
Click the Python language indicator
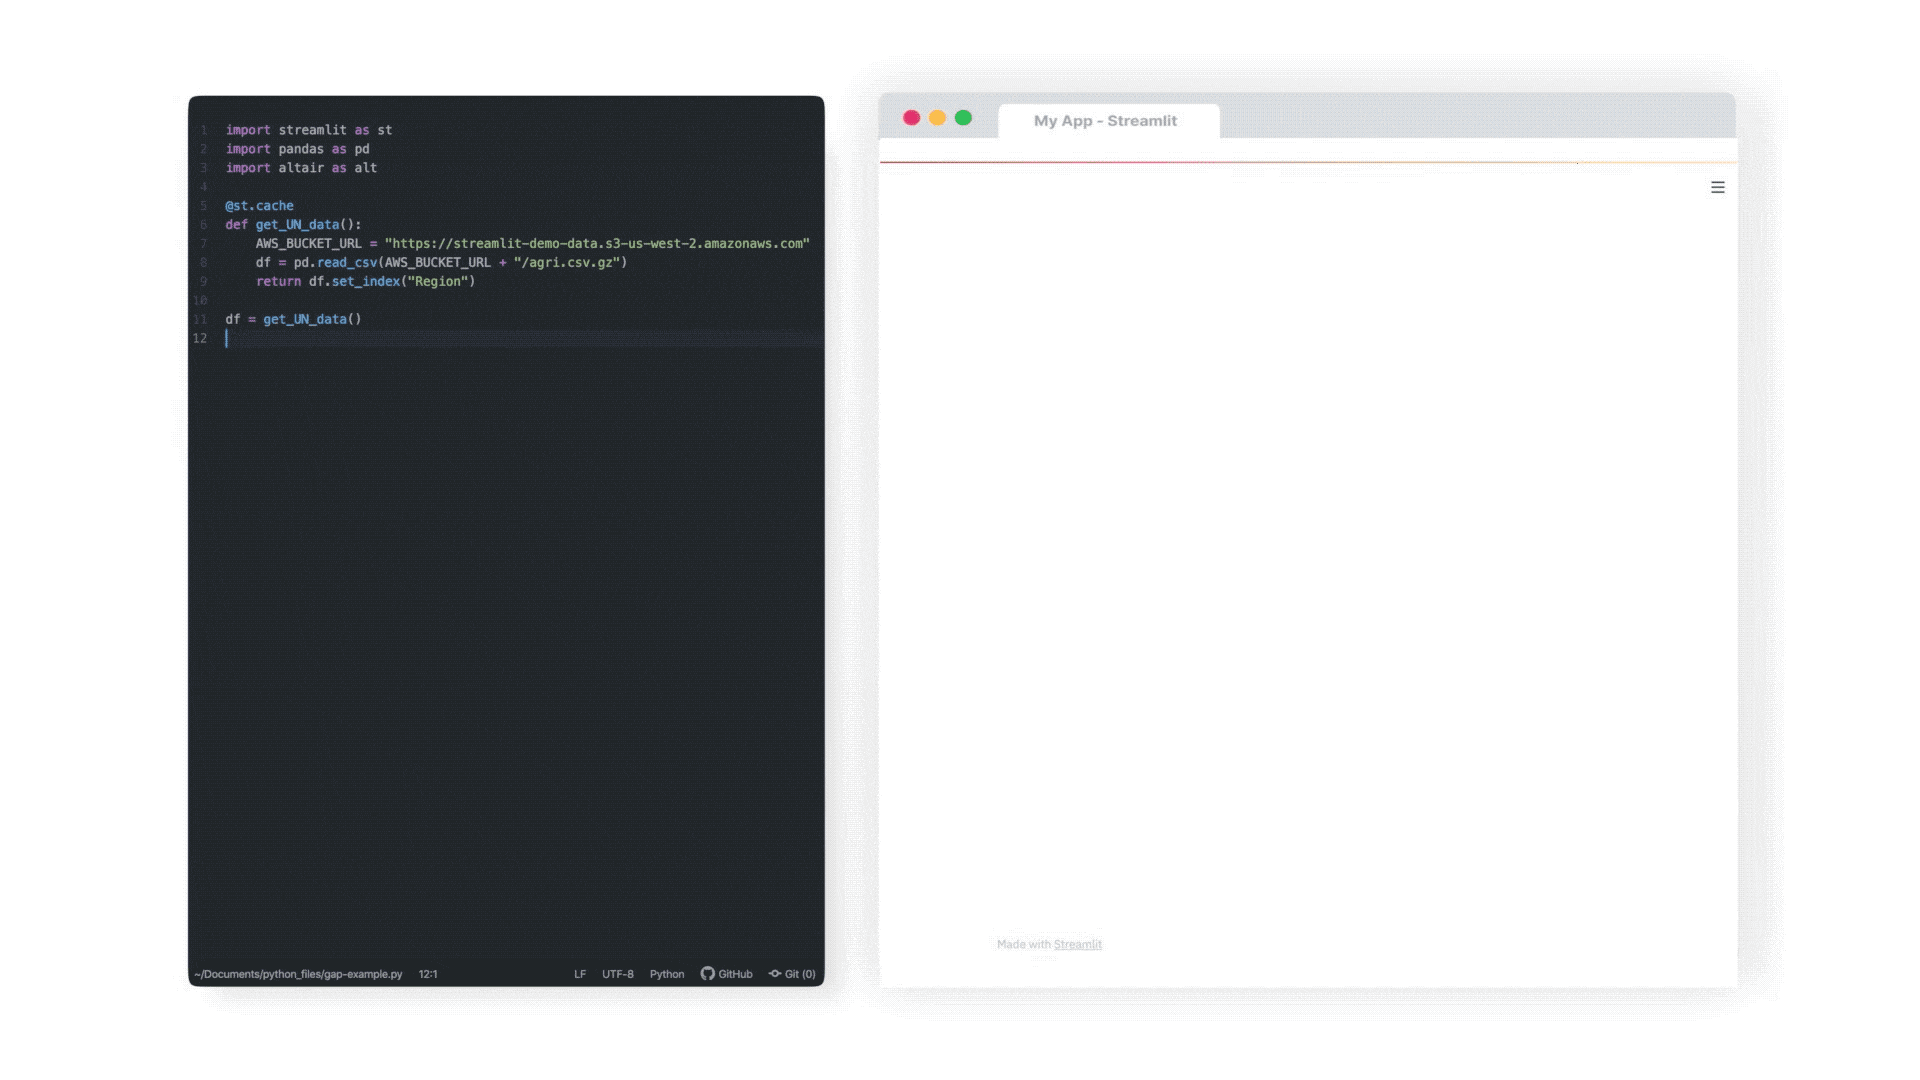coord(666,973)
